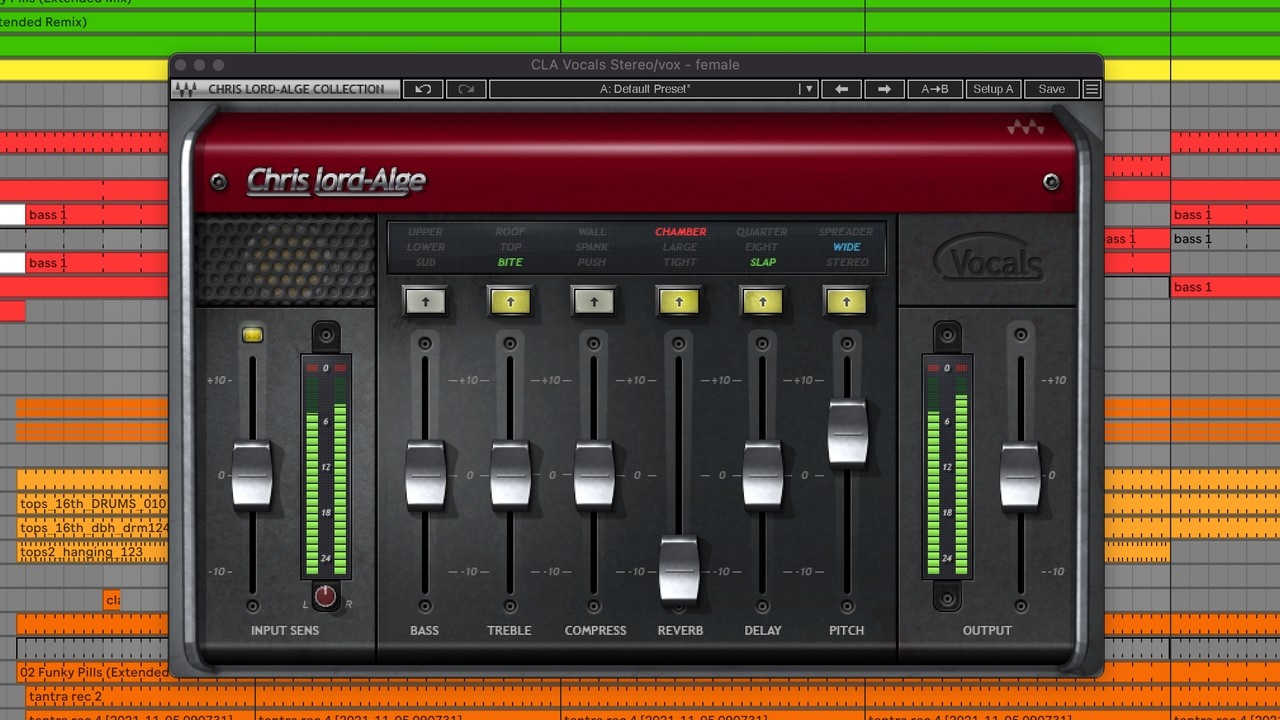This screenshot has width=1280, height=720.
Task: Click the Output fader handle
Action: (x=1020, y=474)
